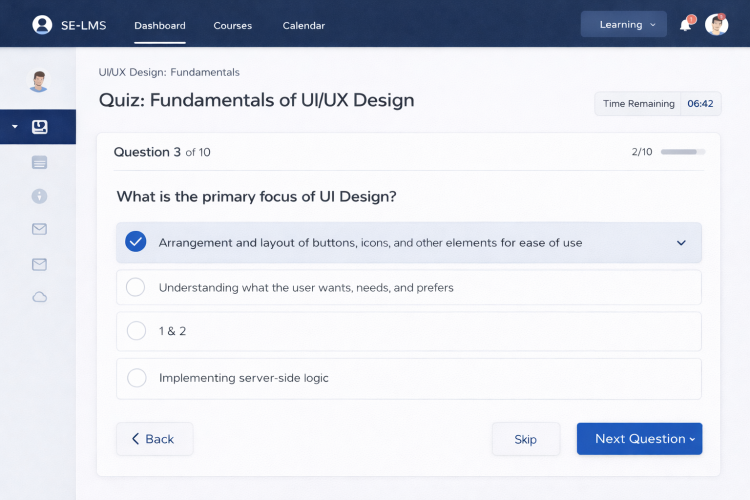
Task: Click the quiz progress bar
Action: pos(683,152)
